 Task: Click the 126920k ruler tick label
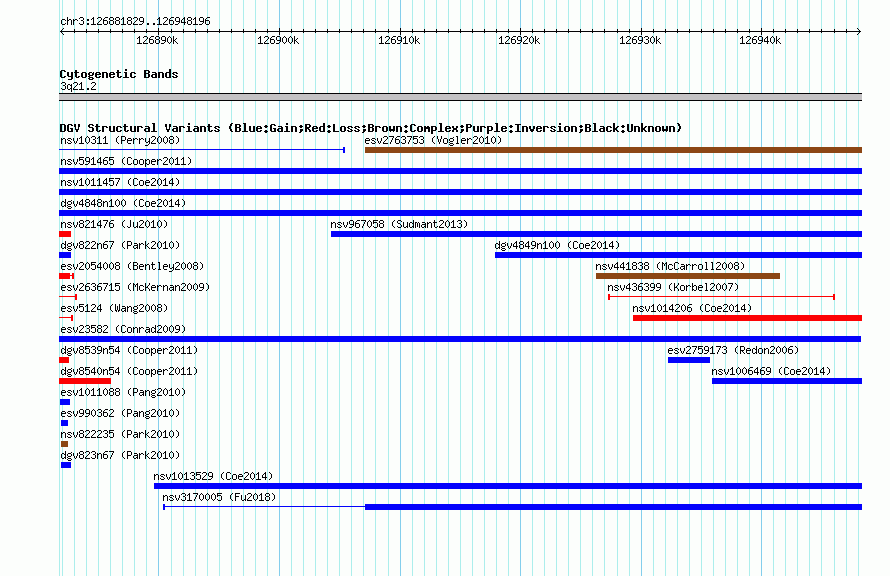pyautogui.click(x=519, y=40)
